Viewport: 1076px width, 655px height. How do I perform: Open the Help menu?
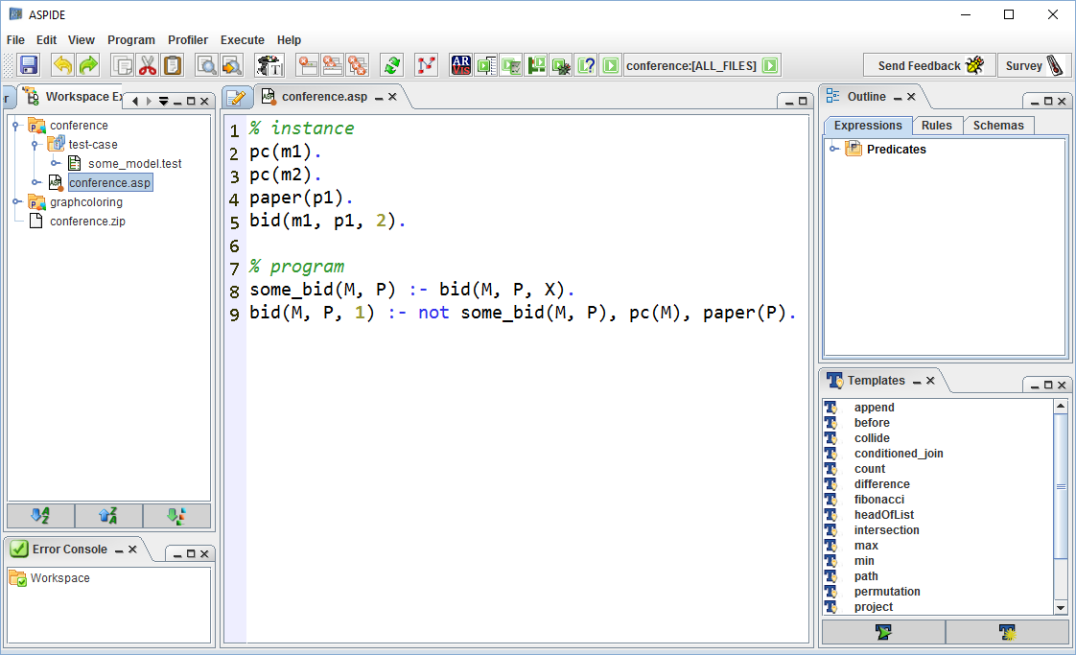click(289, 40)
